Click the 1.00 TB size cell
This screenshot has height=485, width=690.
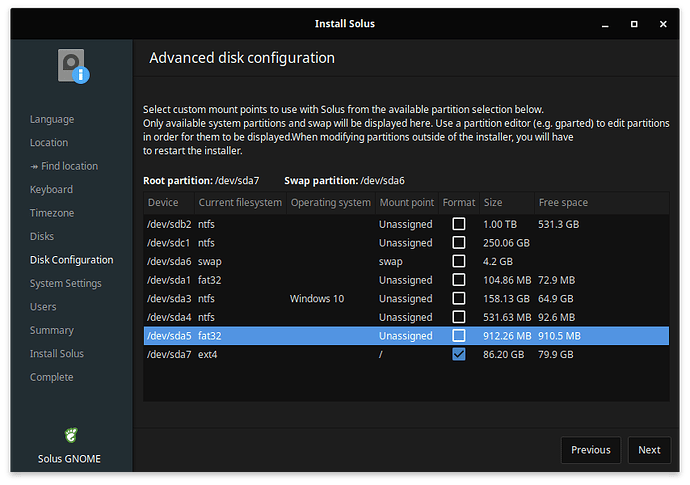[500, 224]
